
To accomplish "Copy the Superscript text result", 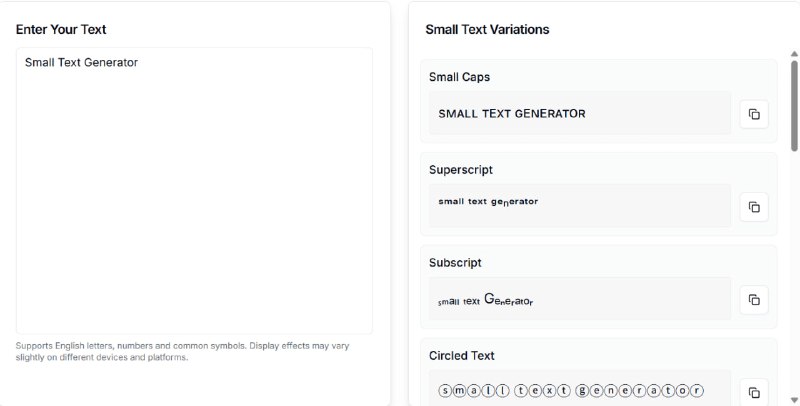I will [x=754, y=207].
